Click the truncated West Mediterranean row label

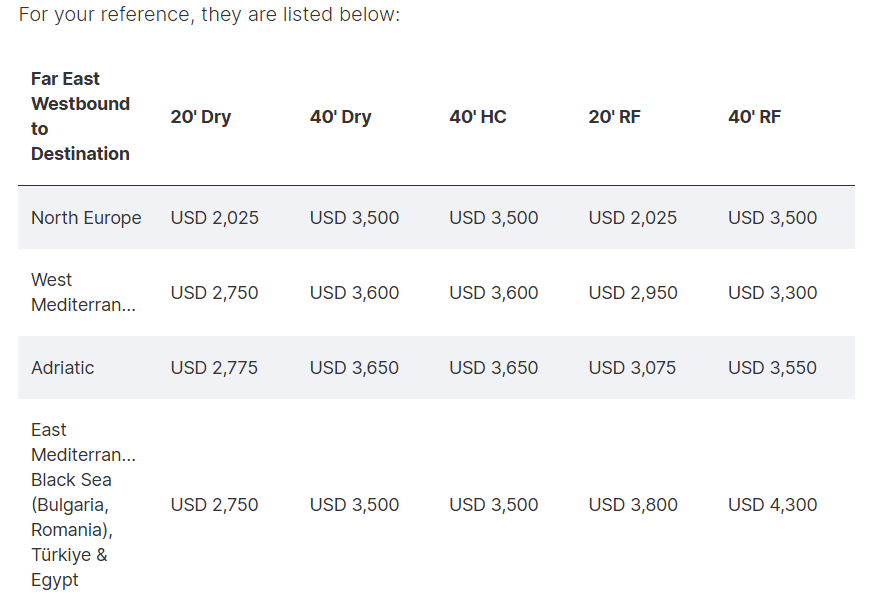point(83,293)
